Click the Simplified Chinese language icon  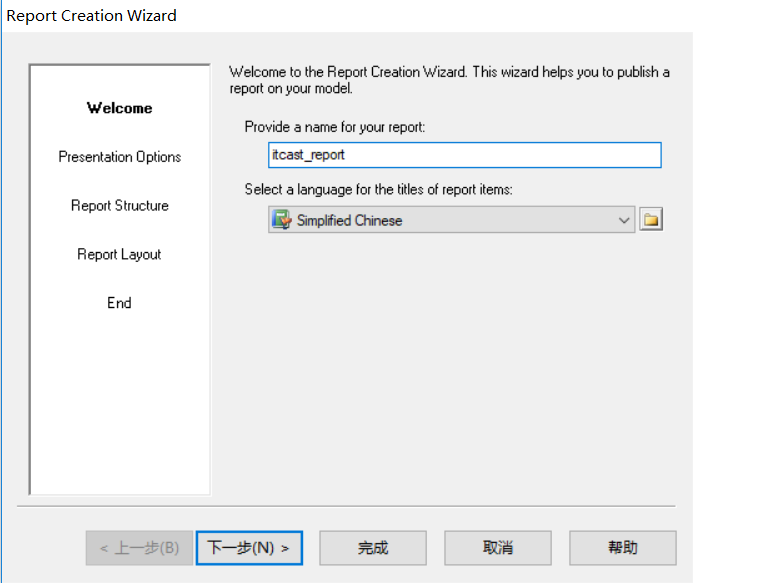pos(281,219)
